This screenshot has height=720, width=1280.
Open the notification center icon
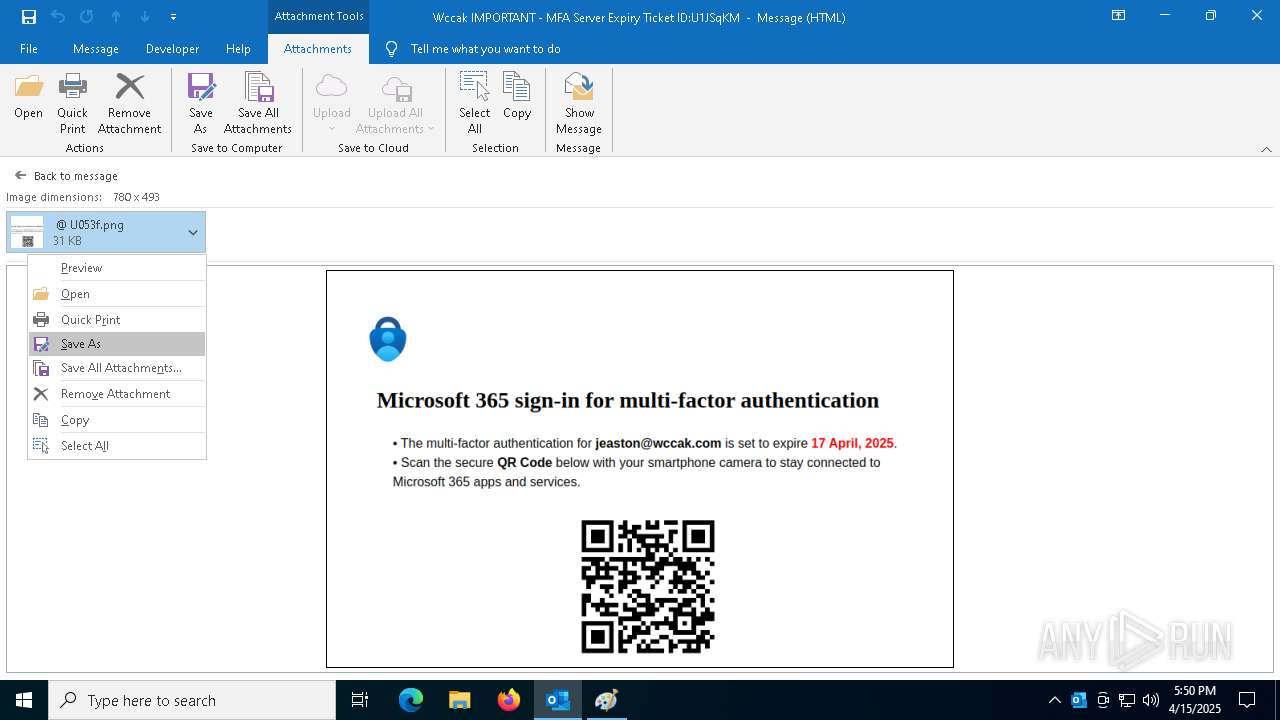pyautogui.click(x=1247, y=700)
